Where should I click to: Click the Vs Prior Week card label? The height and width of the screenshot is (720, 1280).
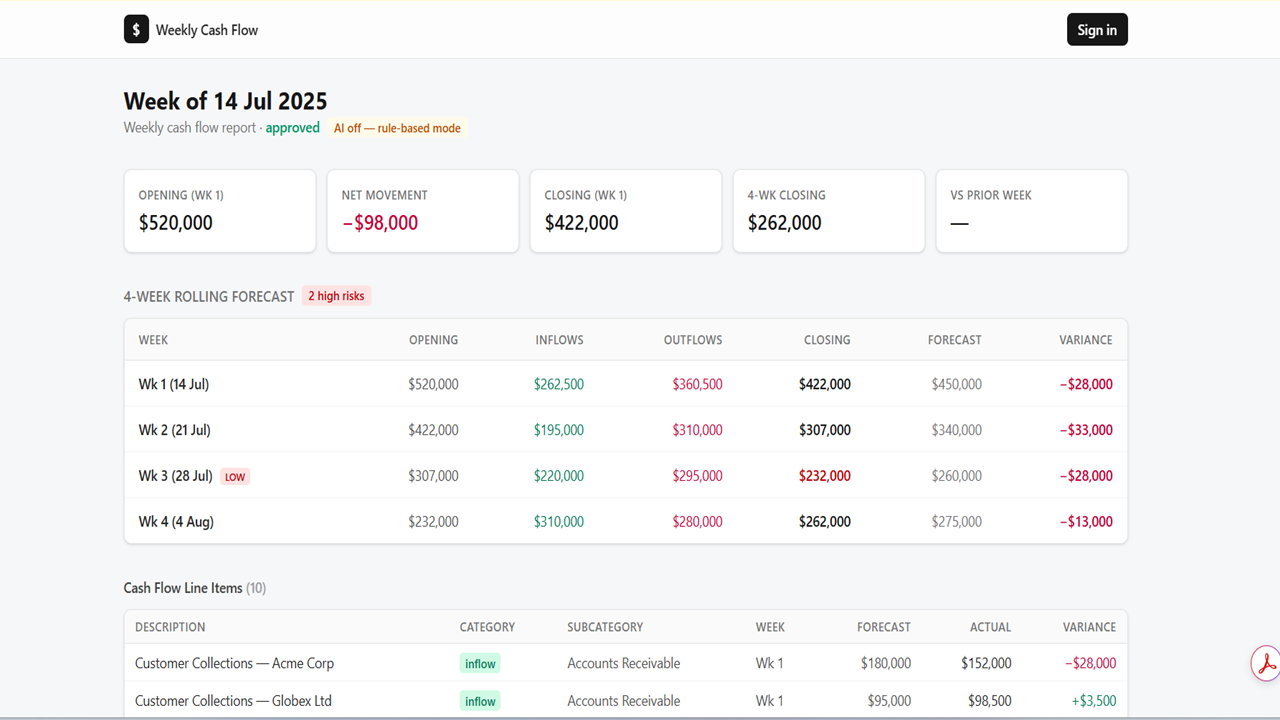click(x=991, y=195)
